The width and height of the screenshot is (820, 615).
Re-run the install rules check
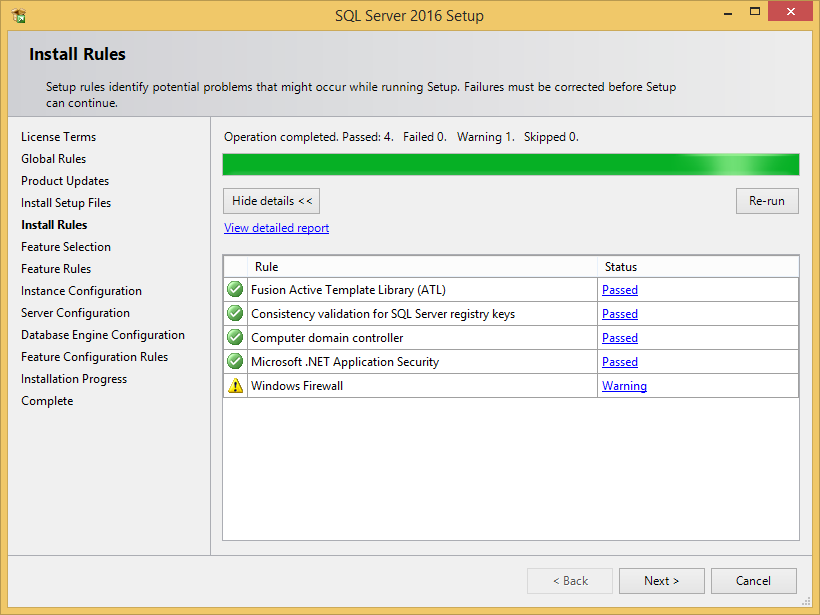(x=767, y=201)
